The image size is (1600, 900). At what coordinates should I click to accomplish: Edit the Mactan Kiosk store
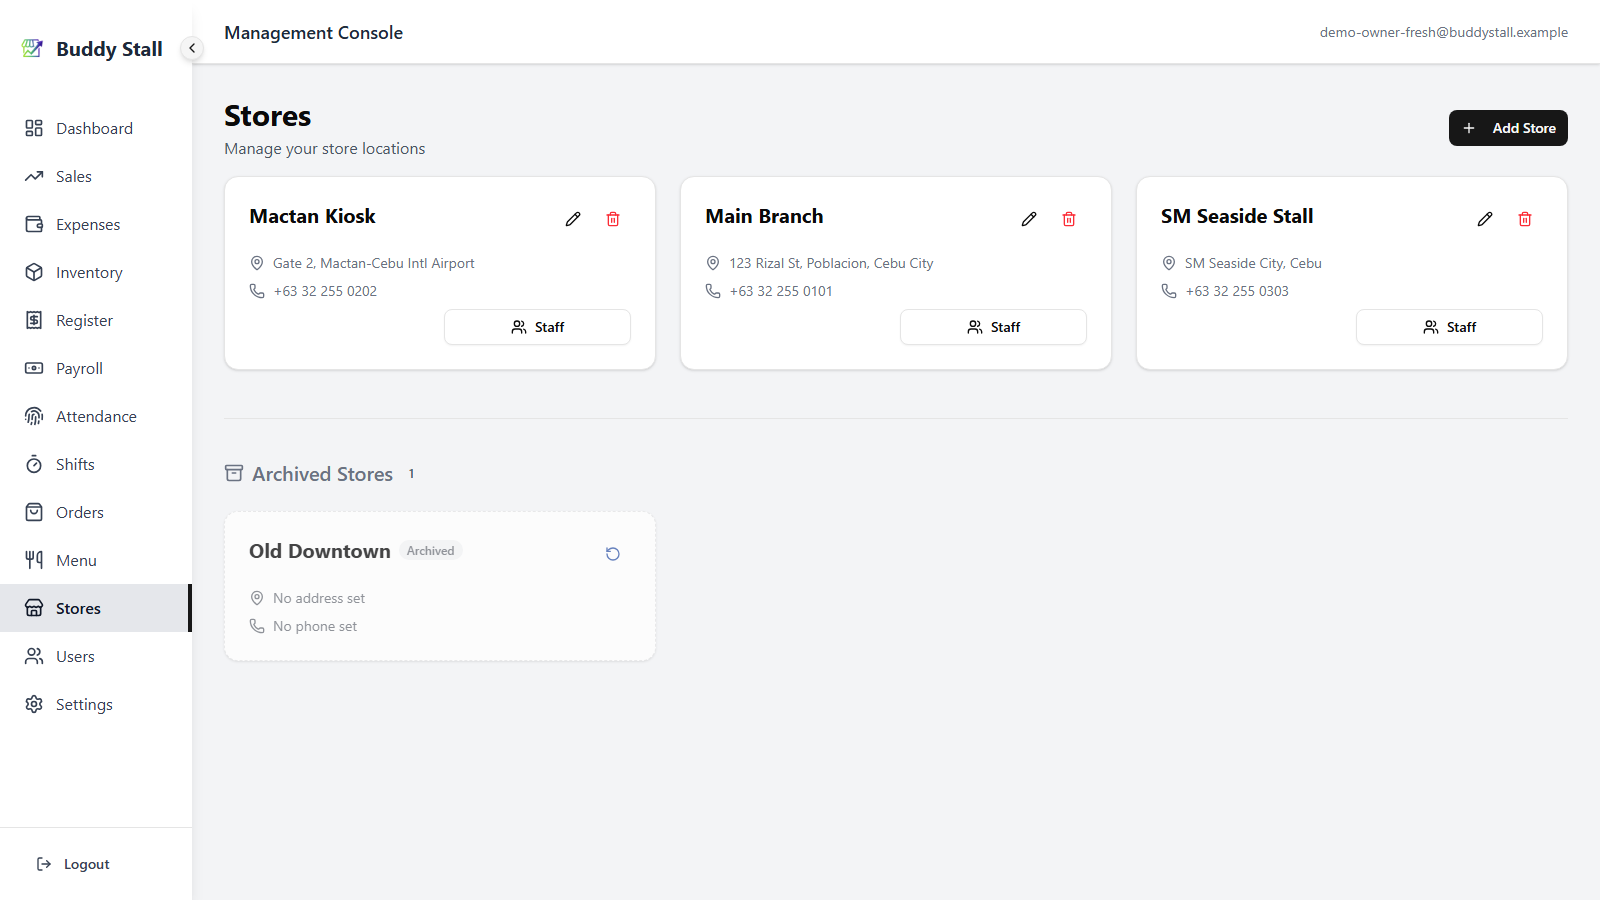click(x=573, y=219)
